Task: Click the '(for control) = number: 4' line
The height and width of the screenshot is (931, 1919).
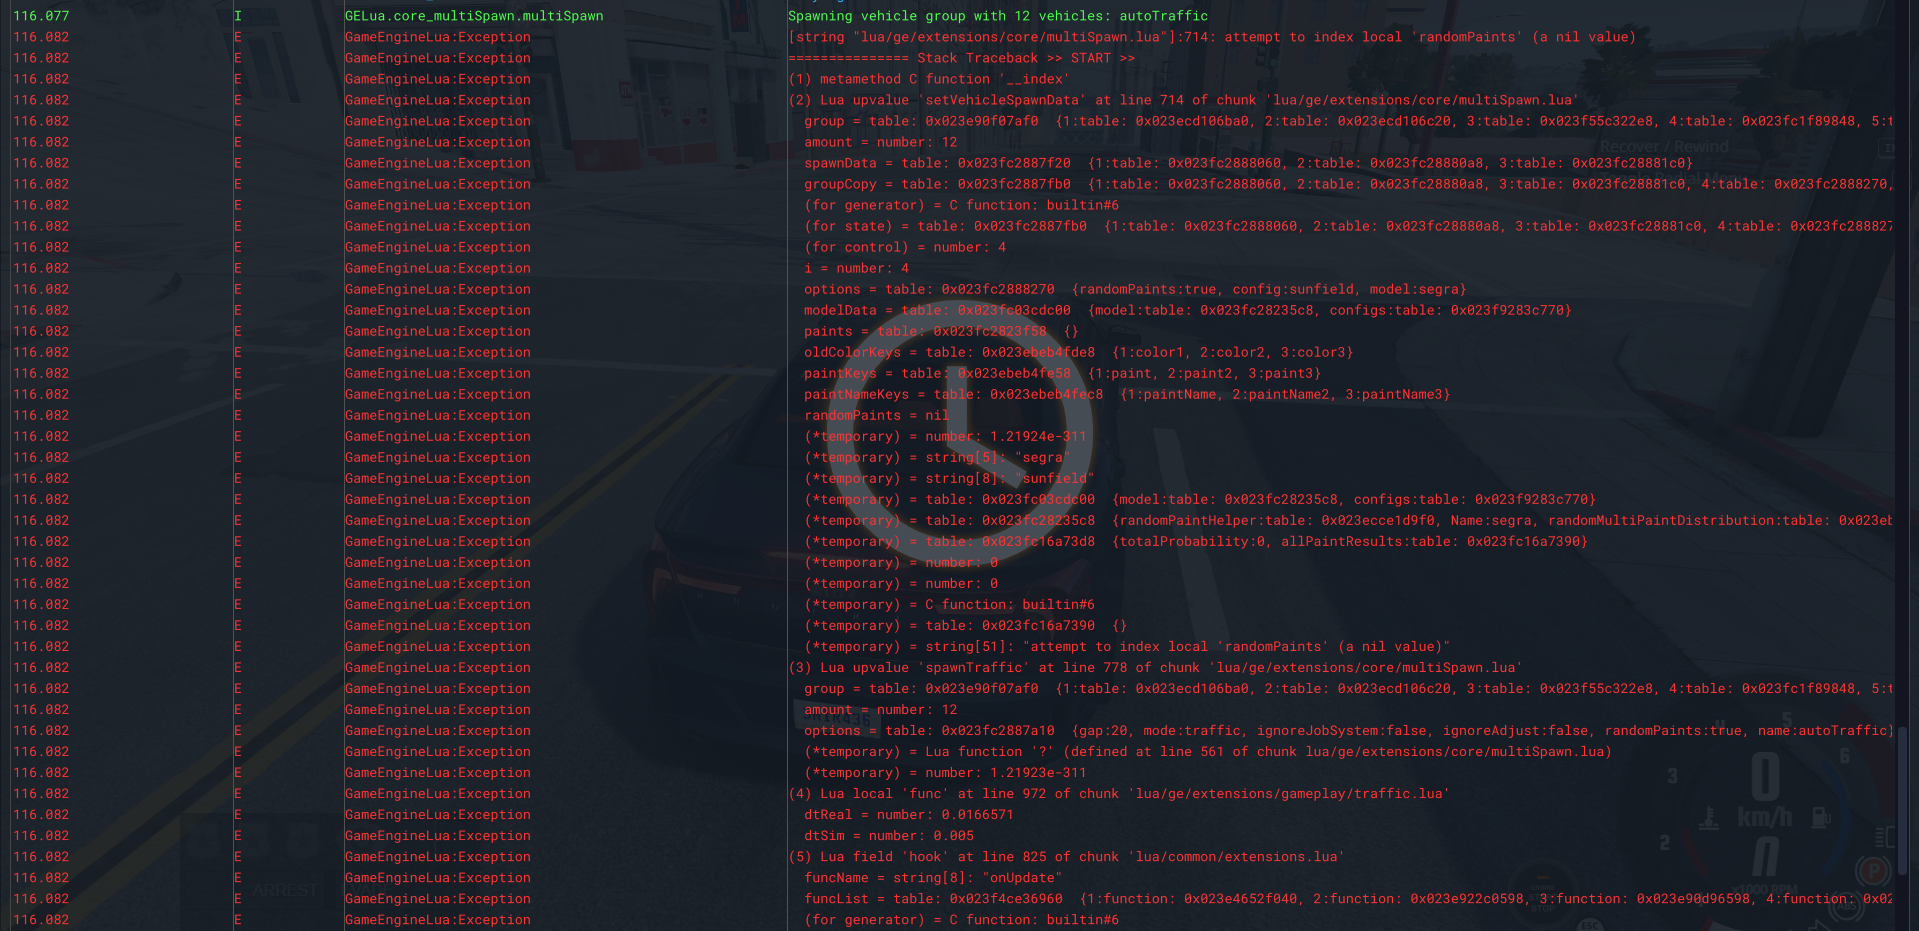Action: click(905, 247)
